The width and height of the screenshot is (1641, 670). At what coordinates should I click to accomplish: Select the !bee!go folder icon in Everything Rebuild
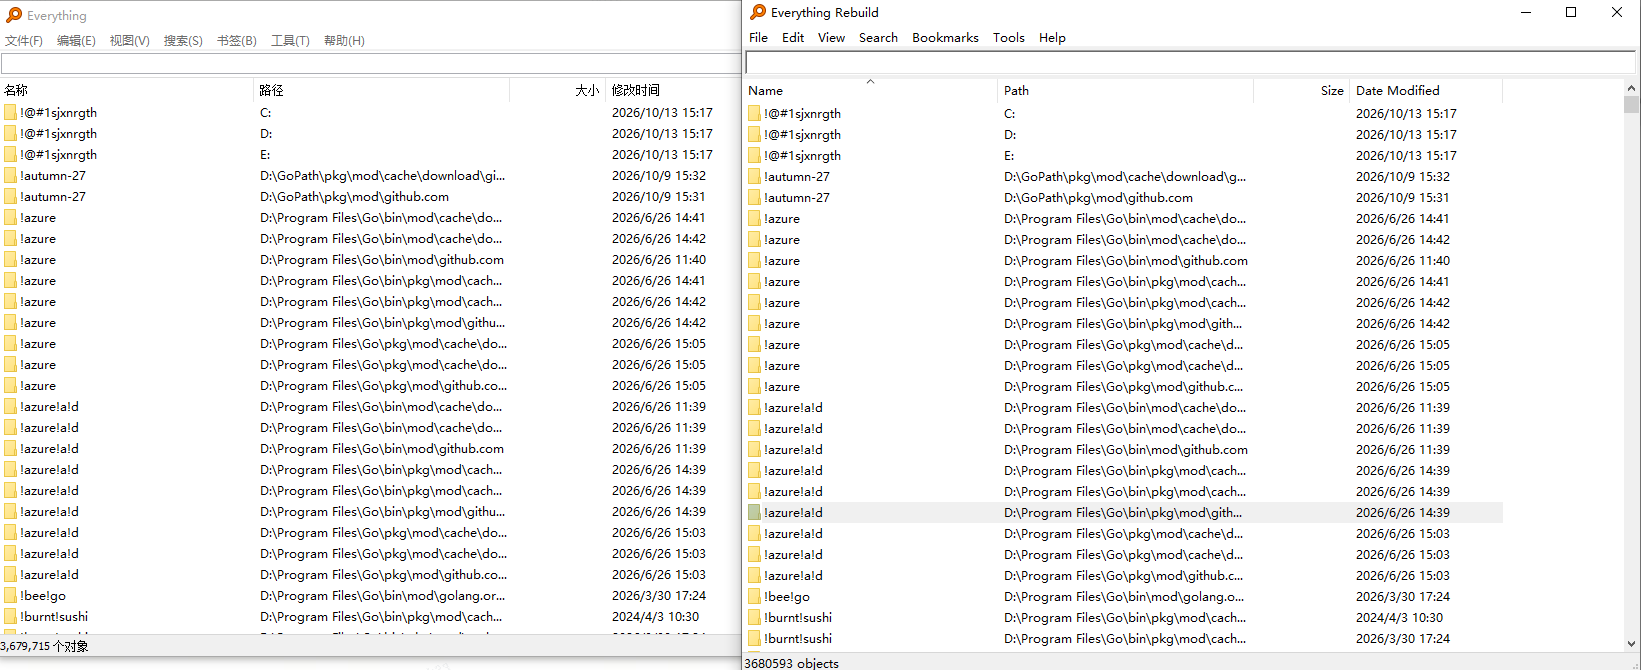point(755,597)
